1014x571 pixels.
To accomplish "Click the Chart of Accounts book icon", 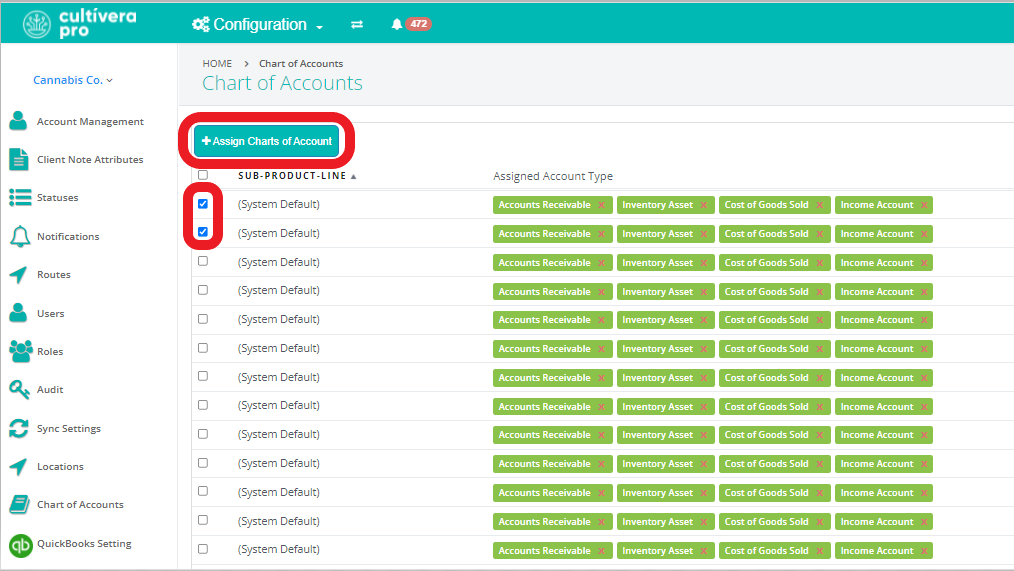I will coord(19,504).
